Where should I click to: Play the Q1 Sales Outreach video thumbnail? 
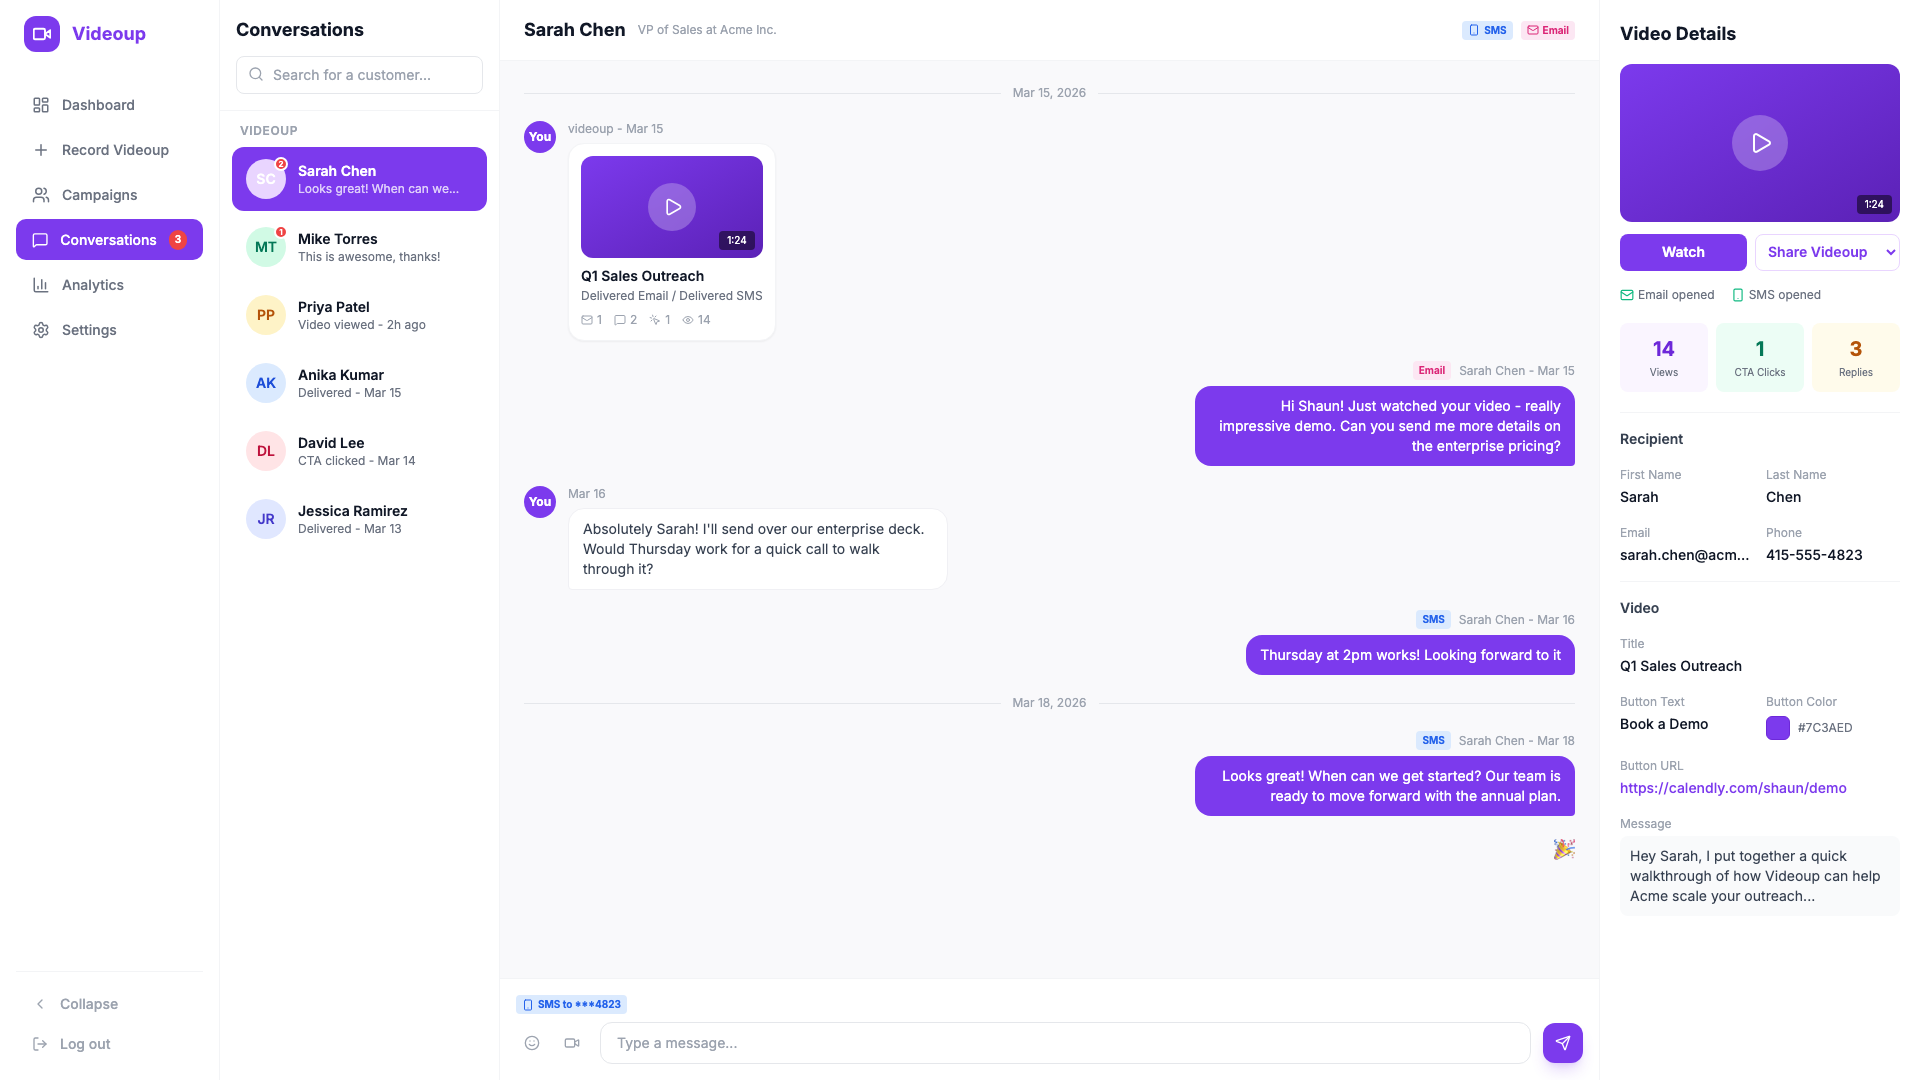(672, 207)
